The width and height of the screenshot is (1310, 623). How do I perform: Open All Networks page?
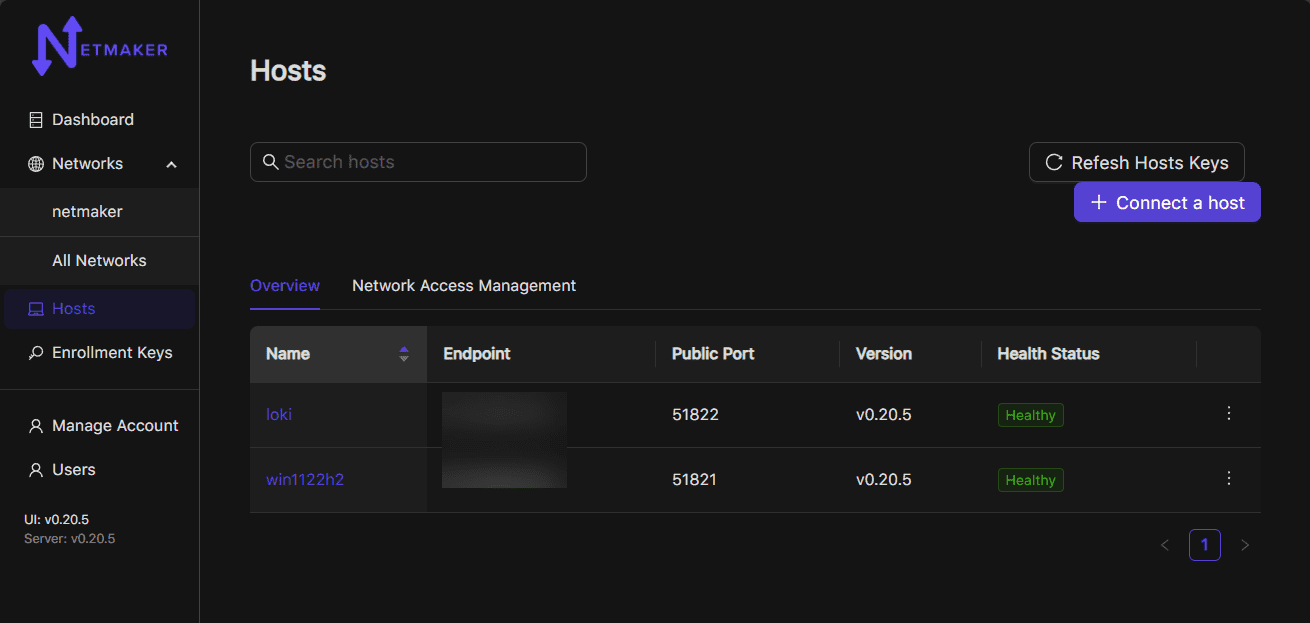(x=99, y=261)
